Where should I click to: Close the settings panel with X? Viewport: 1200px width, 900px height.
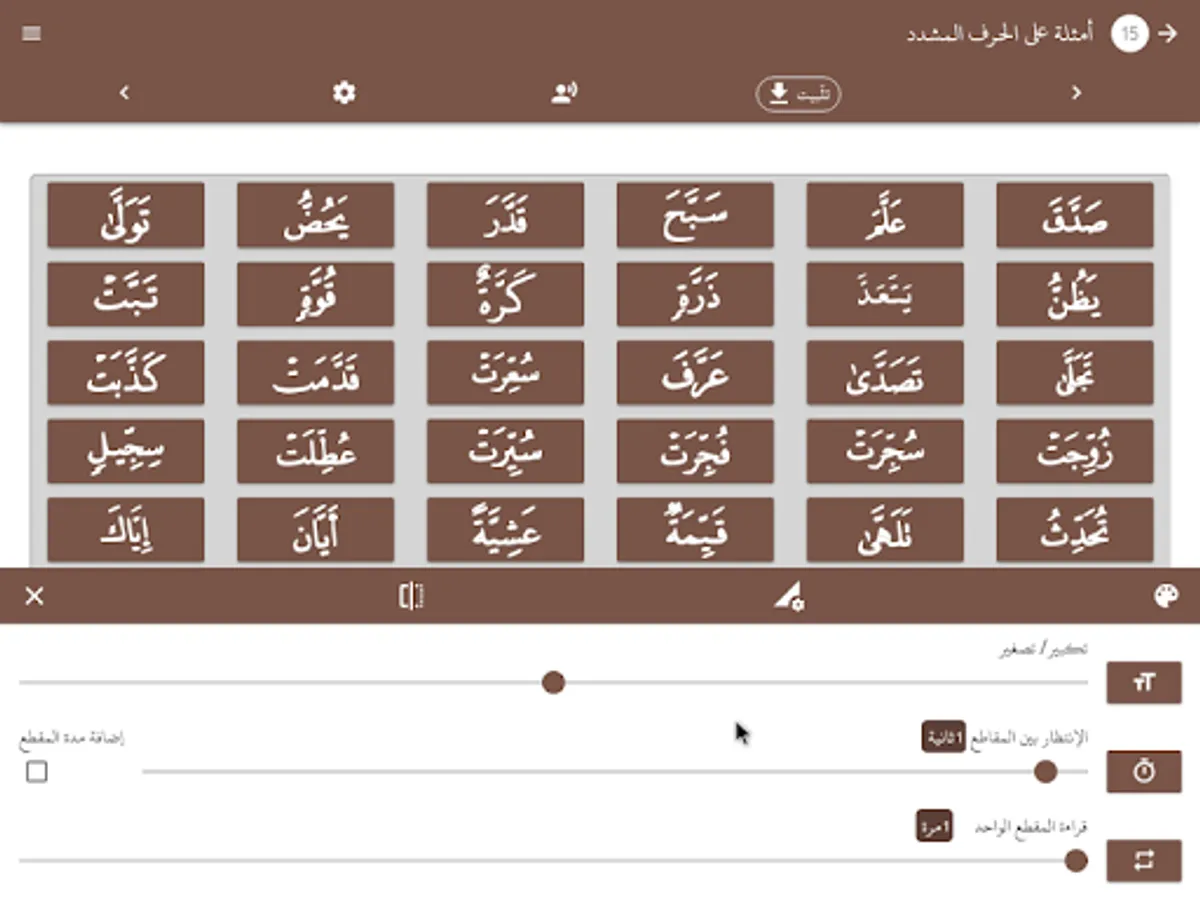pos(34,597)
